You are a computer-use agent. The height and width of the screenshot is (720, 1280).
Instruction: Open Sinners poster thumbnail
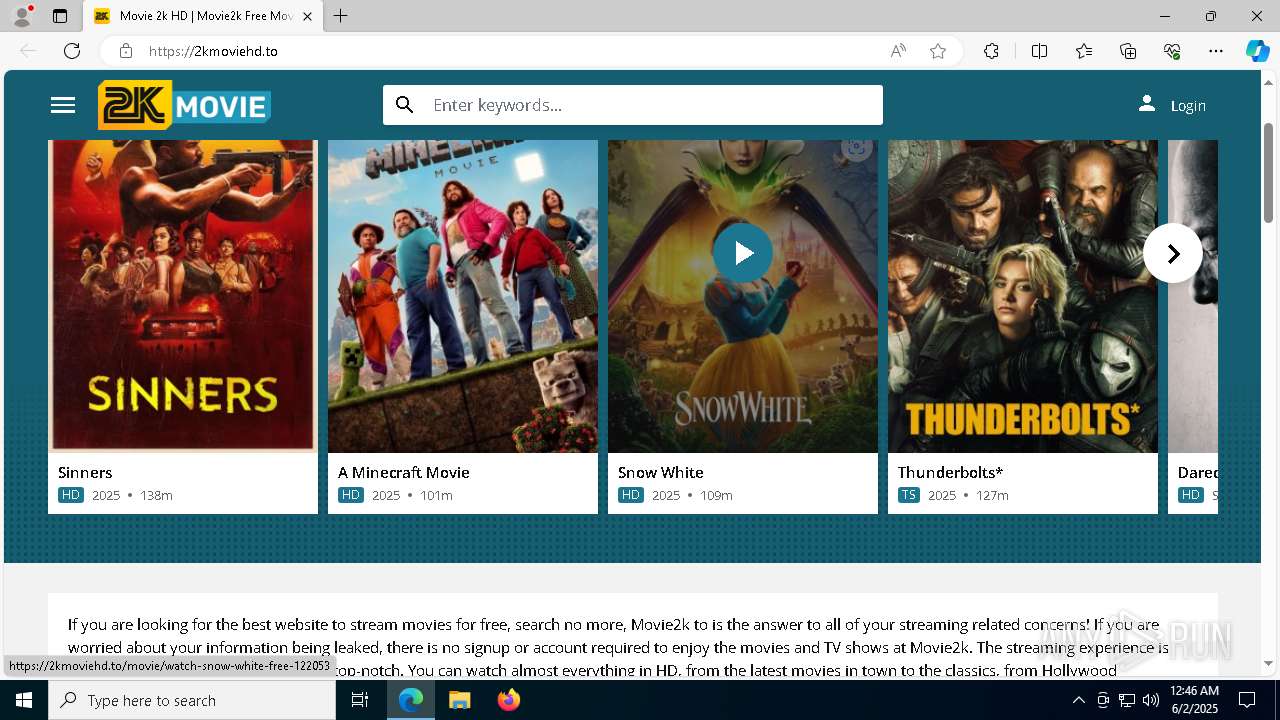[183, 296]
